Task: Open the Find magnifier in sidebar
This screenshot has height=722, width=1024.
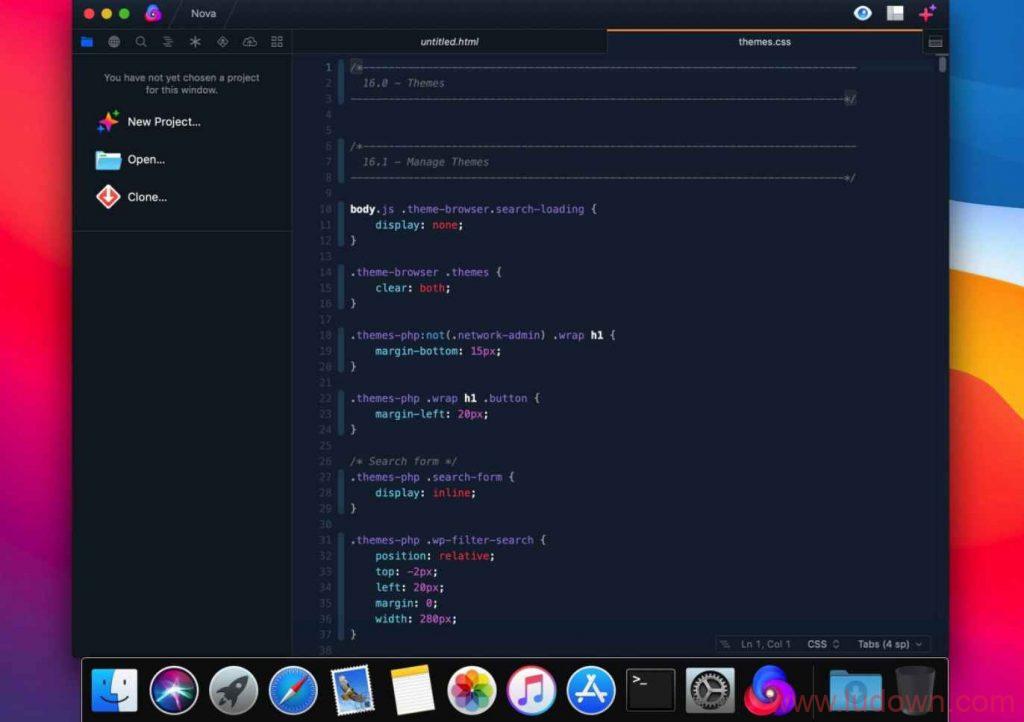Action: pyautogui.click(x=141, y=42)
